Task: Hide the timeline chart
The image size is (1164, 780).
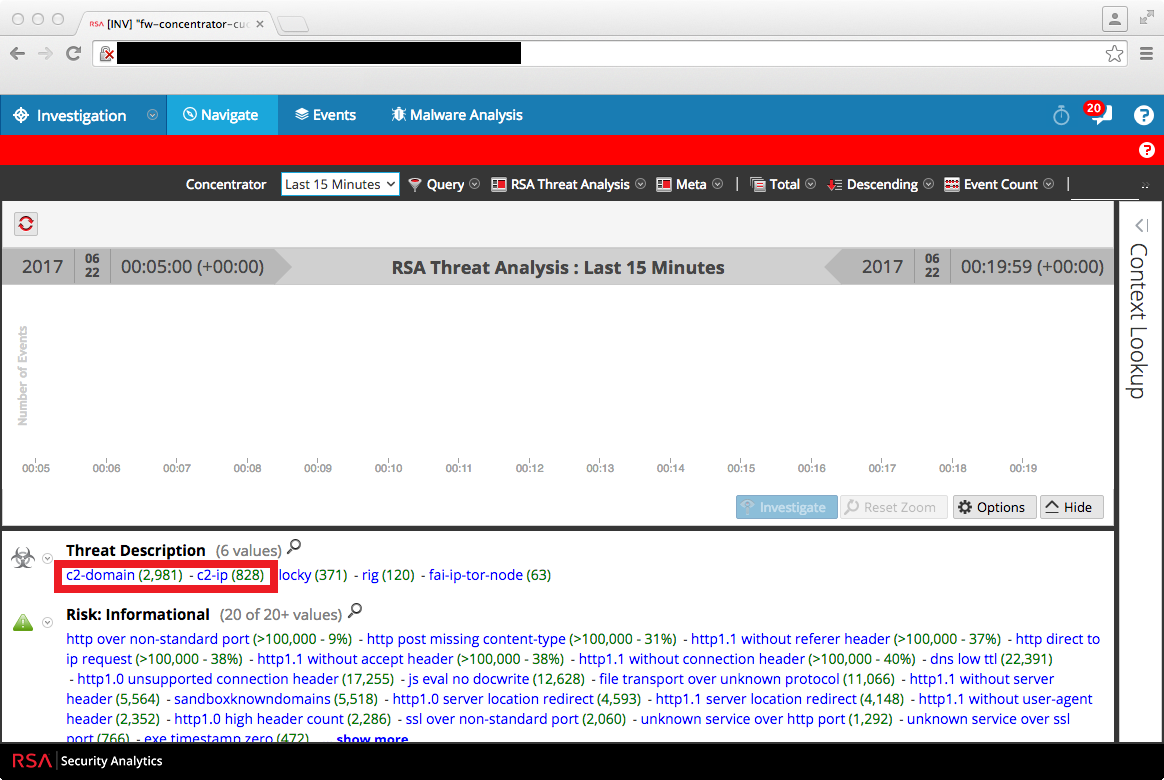Action: [1072, 507]
